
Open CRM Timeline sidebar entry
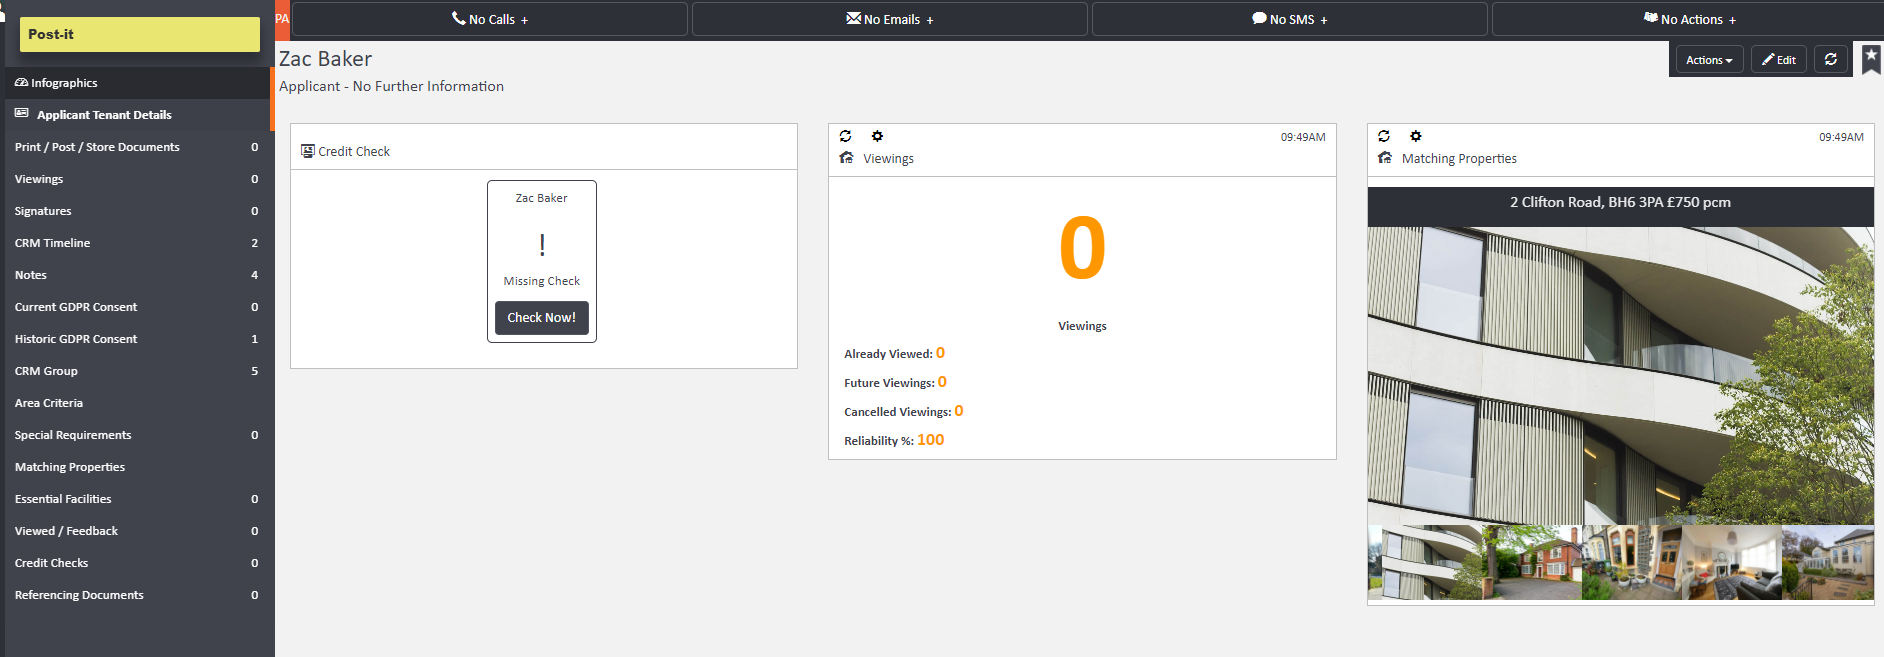coord(52,243)
